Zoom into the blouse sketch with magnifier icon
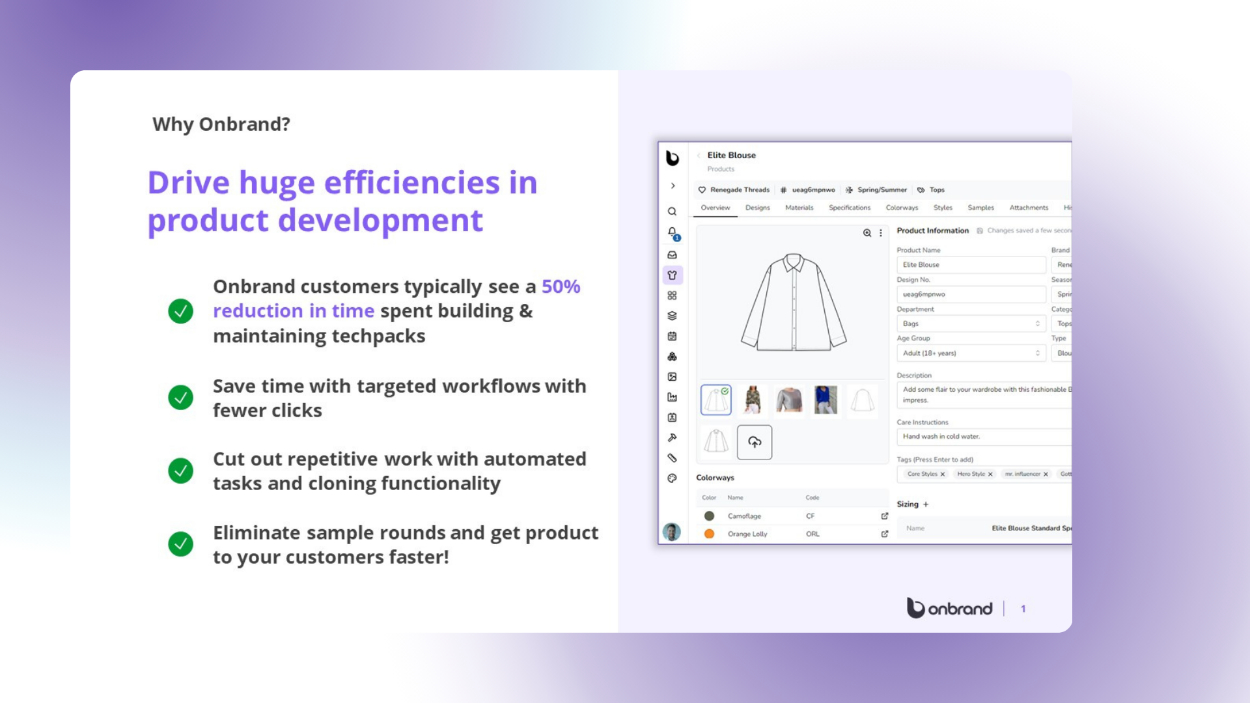This screenshot has height=703, width=1250. pos(867,233)
